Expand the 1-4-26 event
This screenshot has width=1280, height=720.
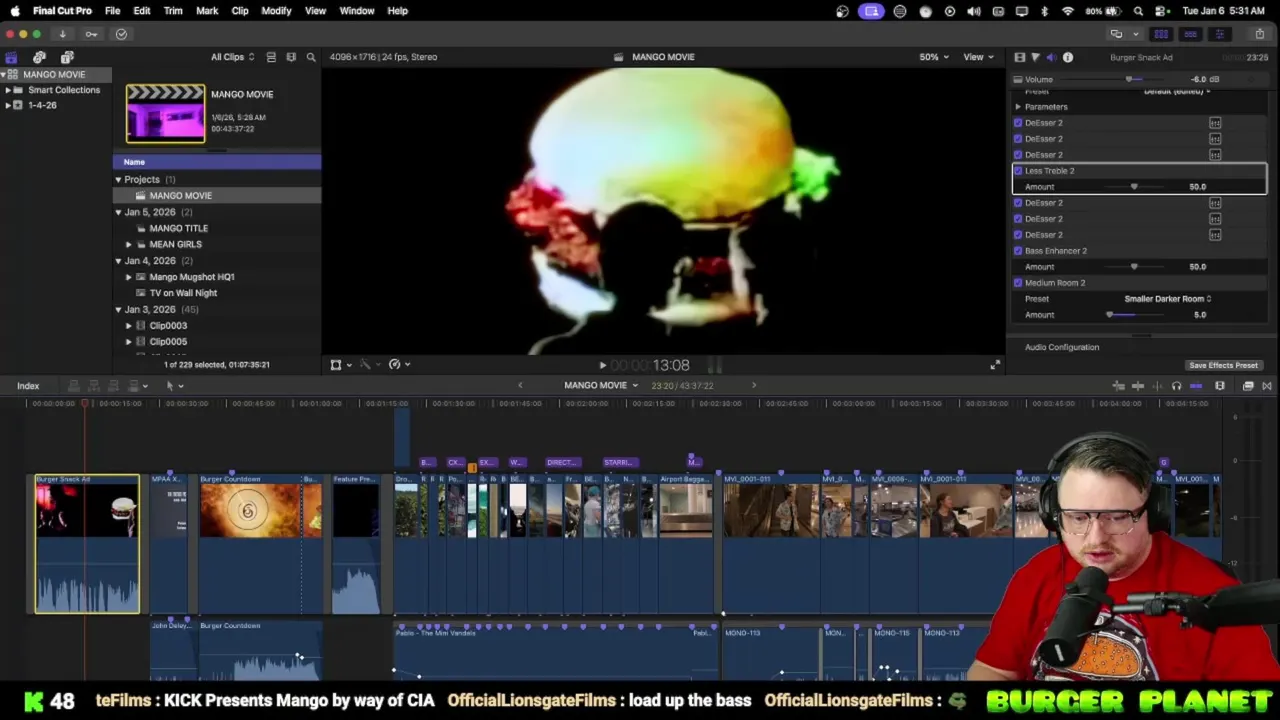pos(8,105)
